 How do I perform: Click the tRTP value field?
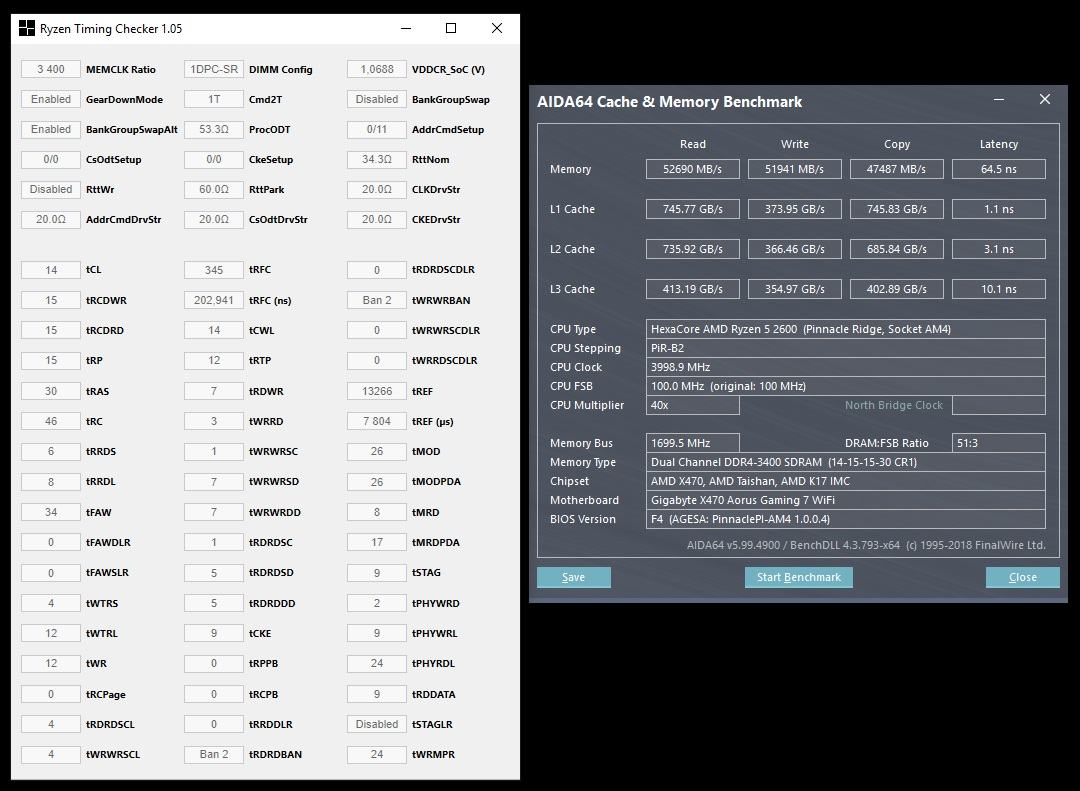coord(214,360)
